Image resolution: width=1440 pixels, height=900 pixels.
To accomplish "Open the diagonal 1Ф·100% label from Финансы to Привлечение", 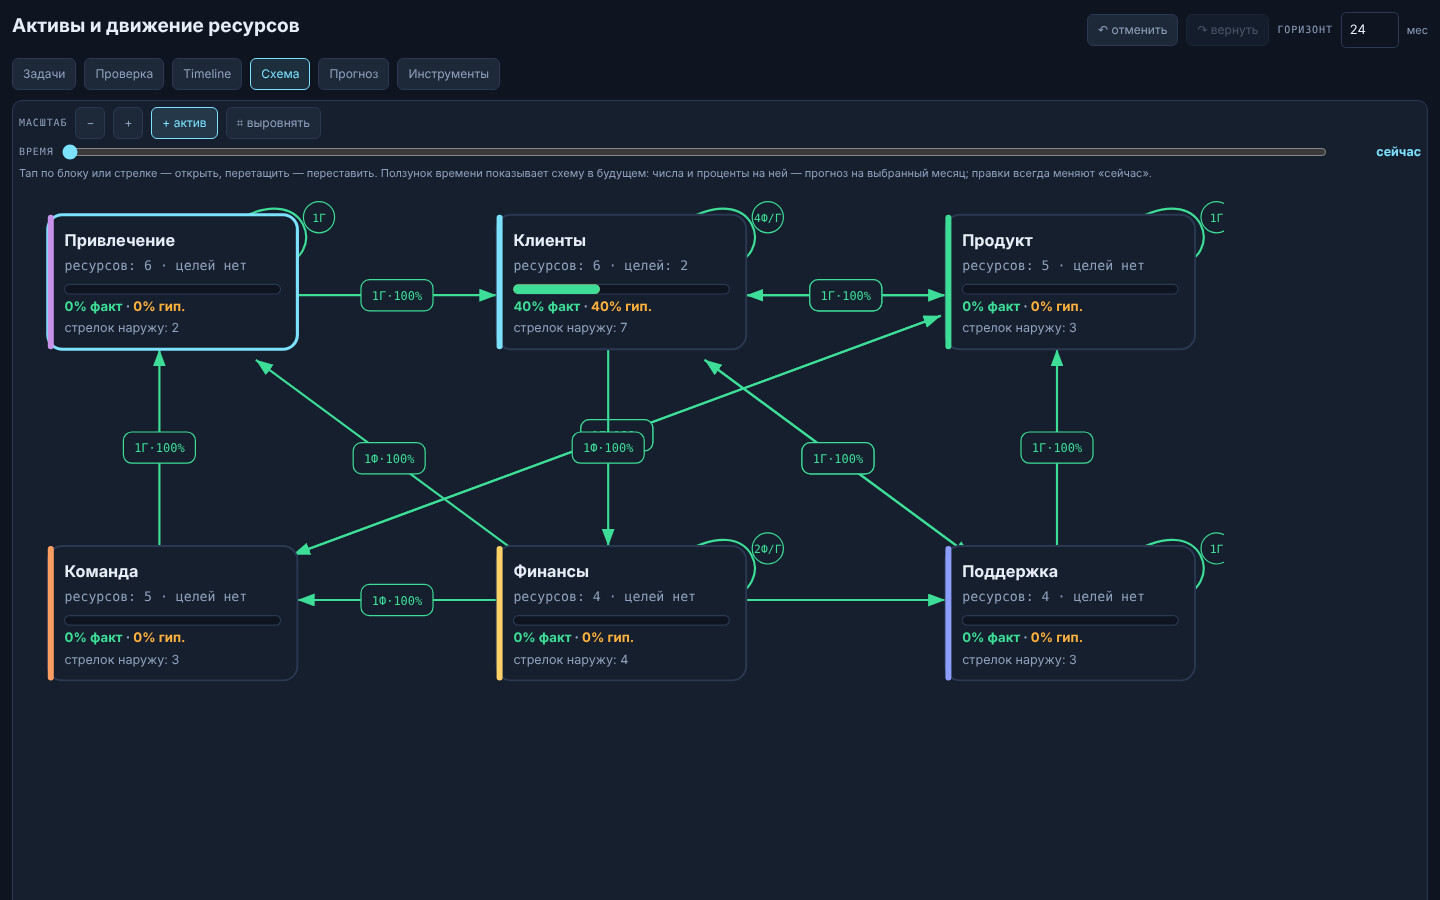I will tap(389, 458).
